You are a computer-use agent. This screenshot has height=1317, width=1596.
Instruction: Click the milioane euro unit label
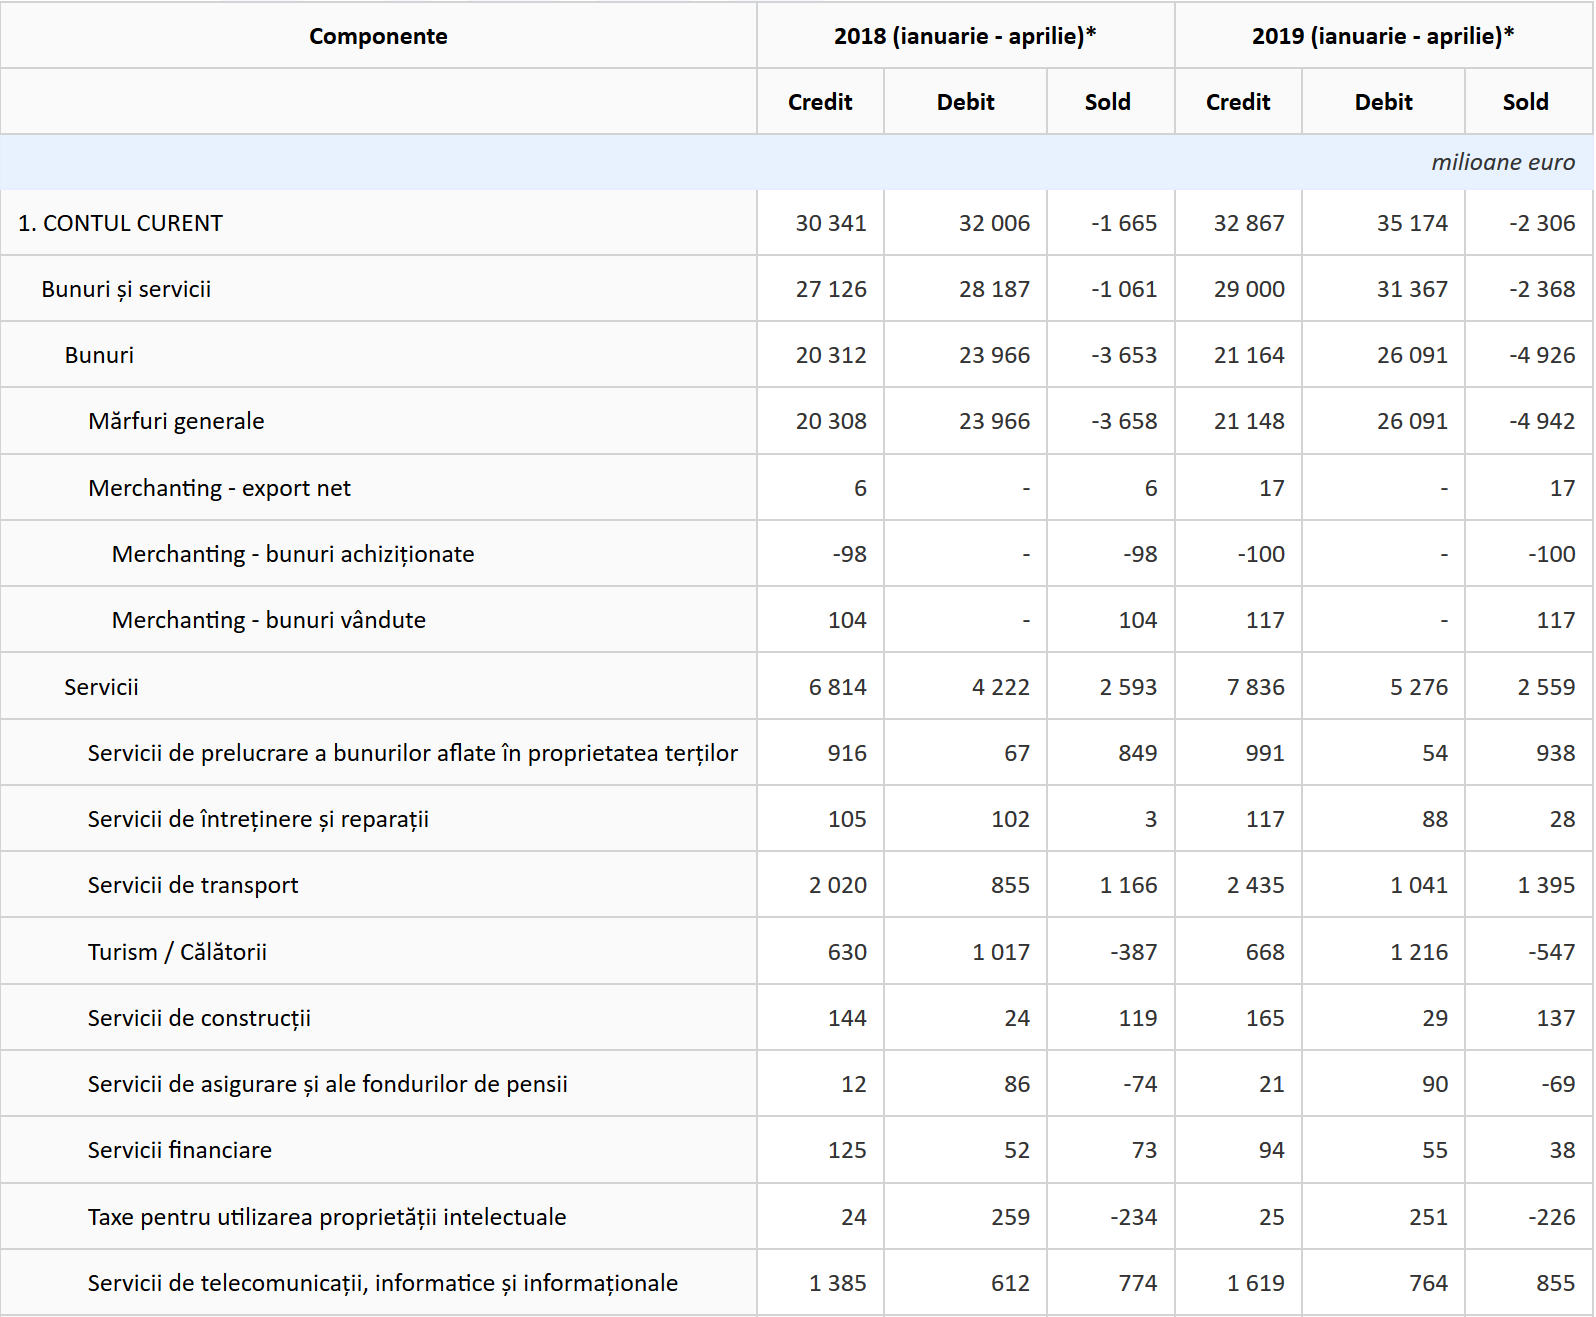1502,162
